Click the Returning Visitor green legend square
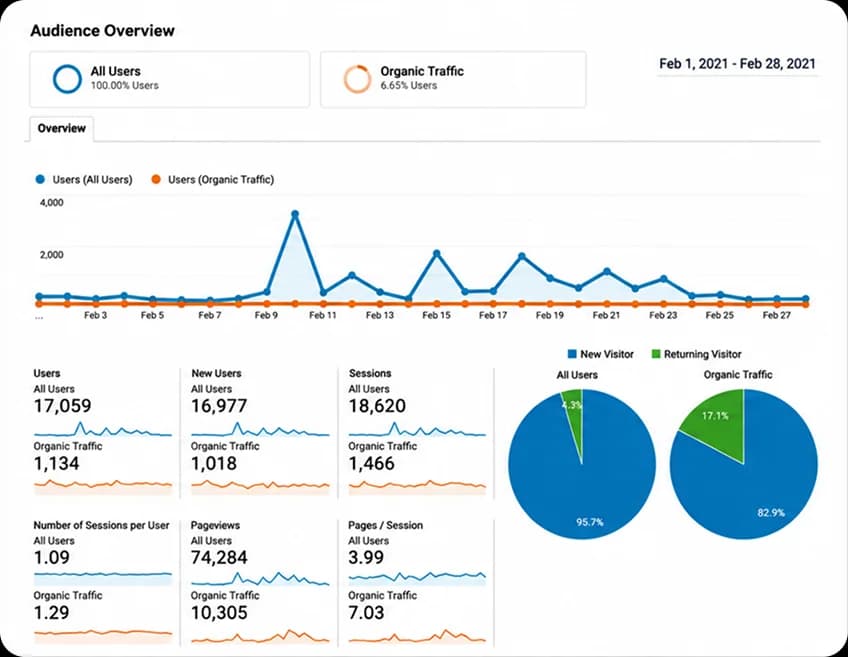 click(656, 354)
